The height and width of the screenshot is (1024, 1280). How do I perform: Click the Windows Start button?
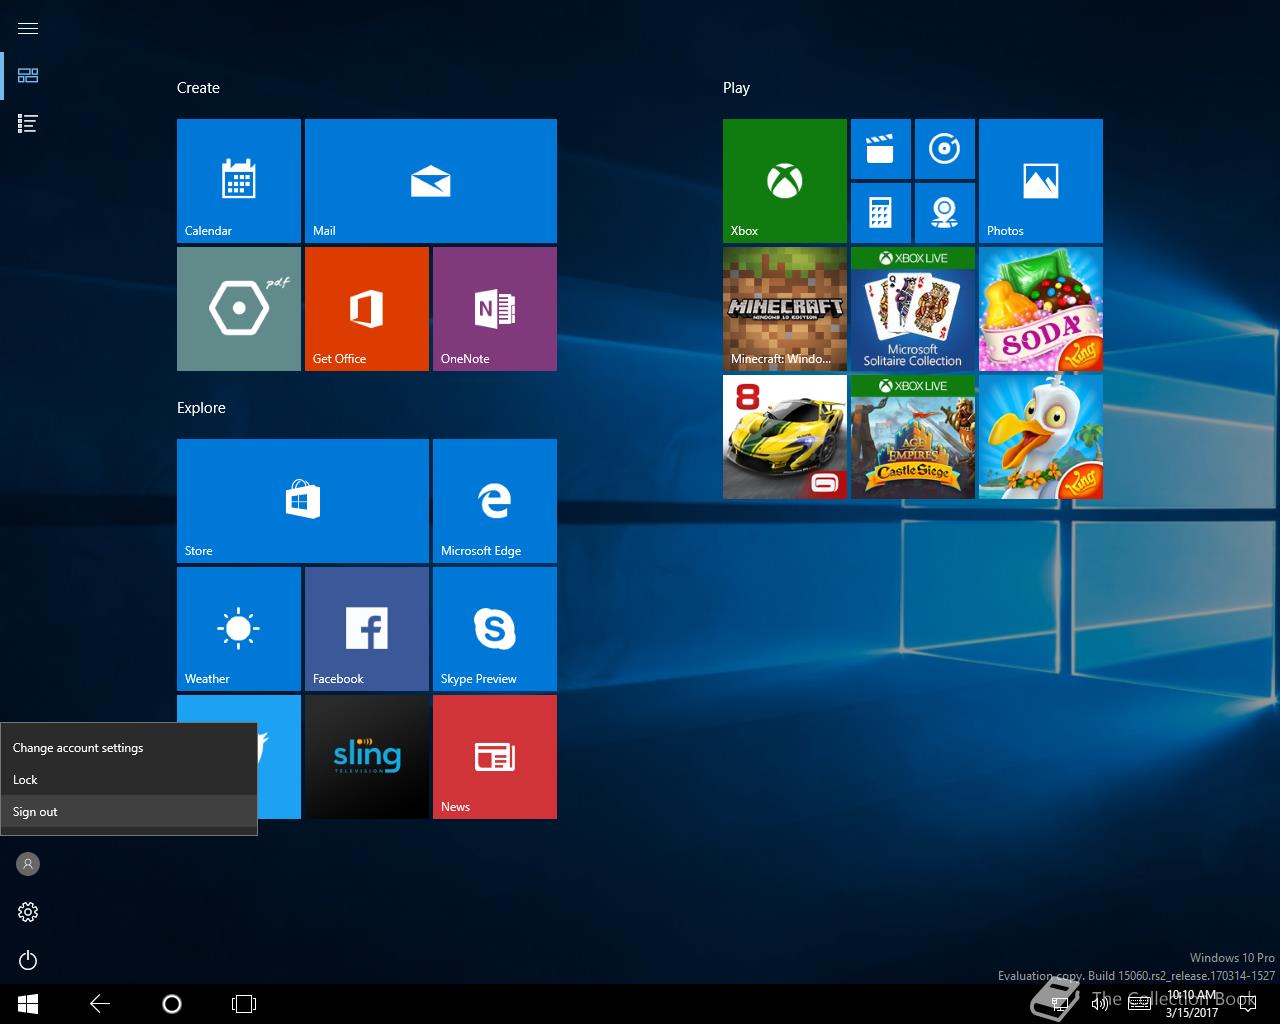[28, 1004]
